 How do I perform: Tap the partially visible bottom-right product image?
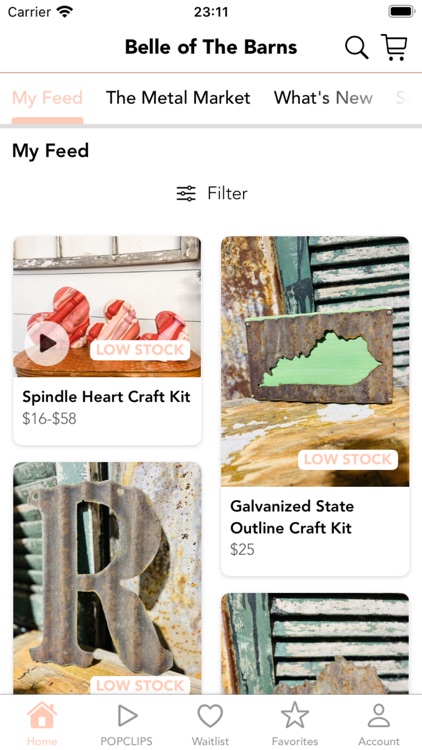(x=315, y=644)
